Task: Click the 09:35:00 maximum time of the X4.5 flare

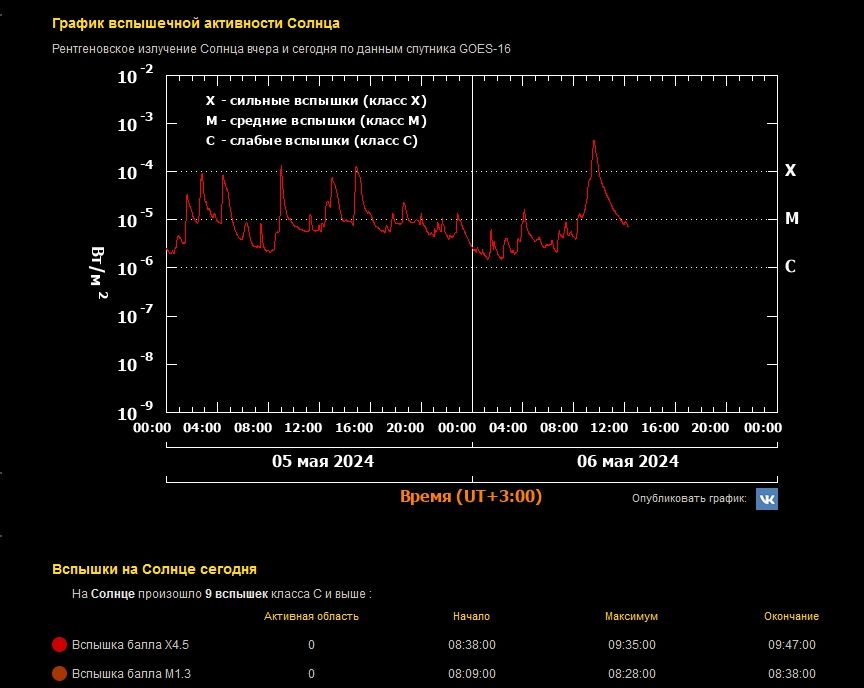Action: pos(631,645)
